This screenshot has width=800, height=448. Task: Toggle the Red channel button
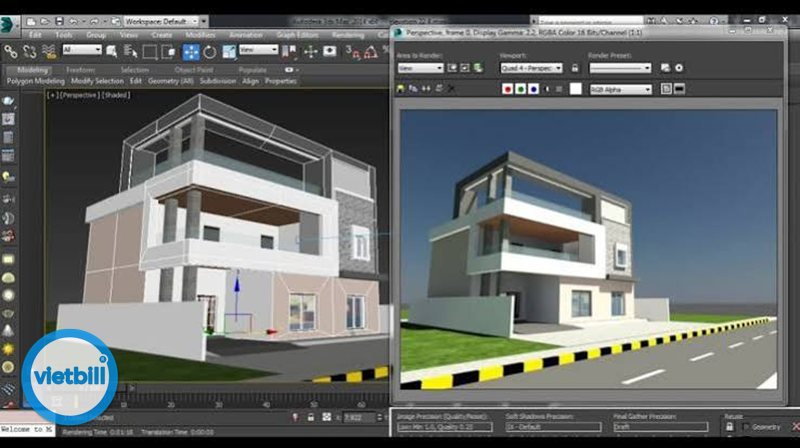click(x=507, y=89)
